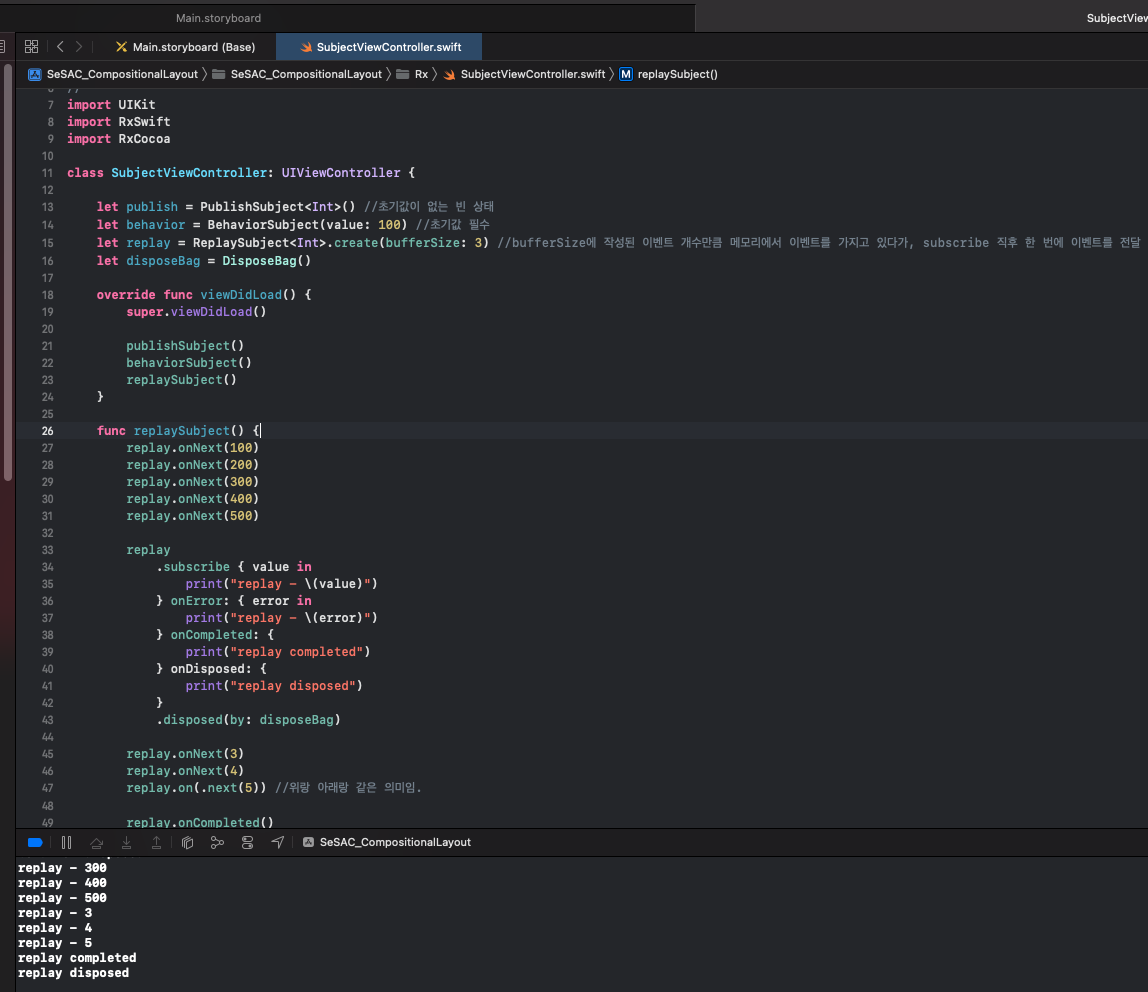
Task: Click console line 'replay completed'
Action: click(77, 958)
